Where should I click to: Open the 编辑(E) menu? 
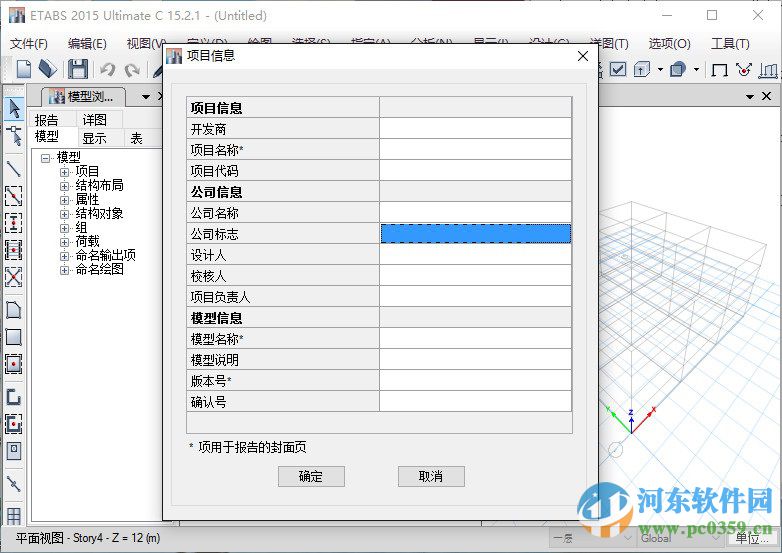point(87,44)
